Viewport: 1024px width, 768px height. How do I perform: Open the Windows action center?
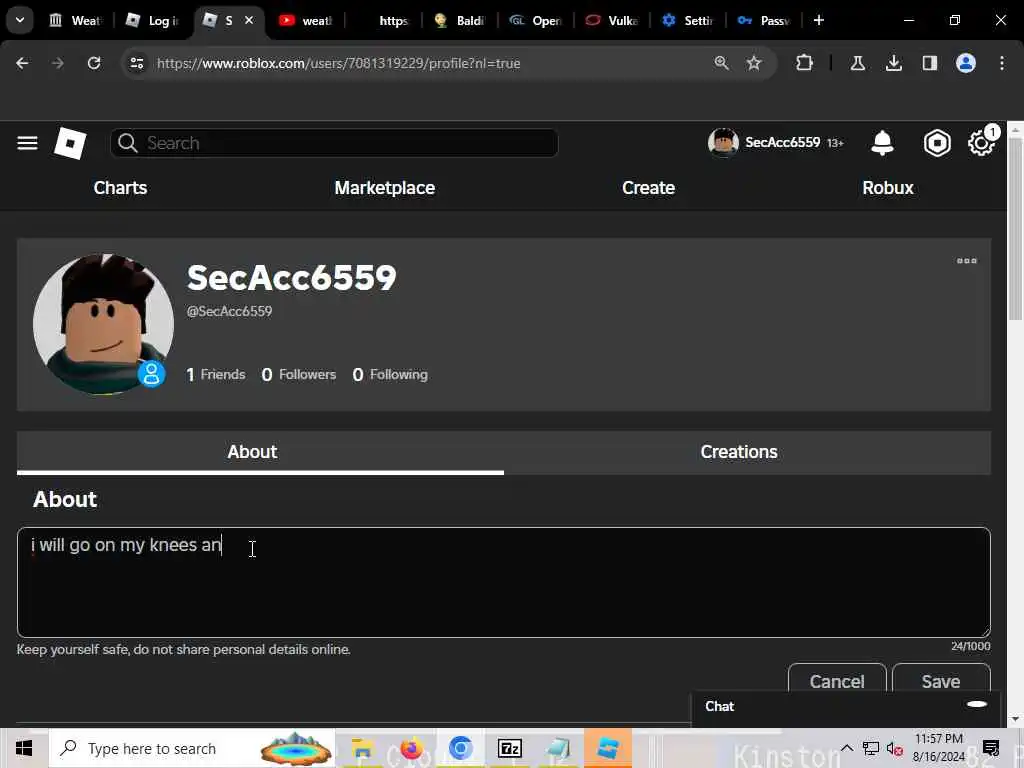pyautogui.click(x=991, y=748)
